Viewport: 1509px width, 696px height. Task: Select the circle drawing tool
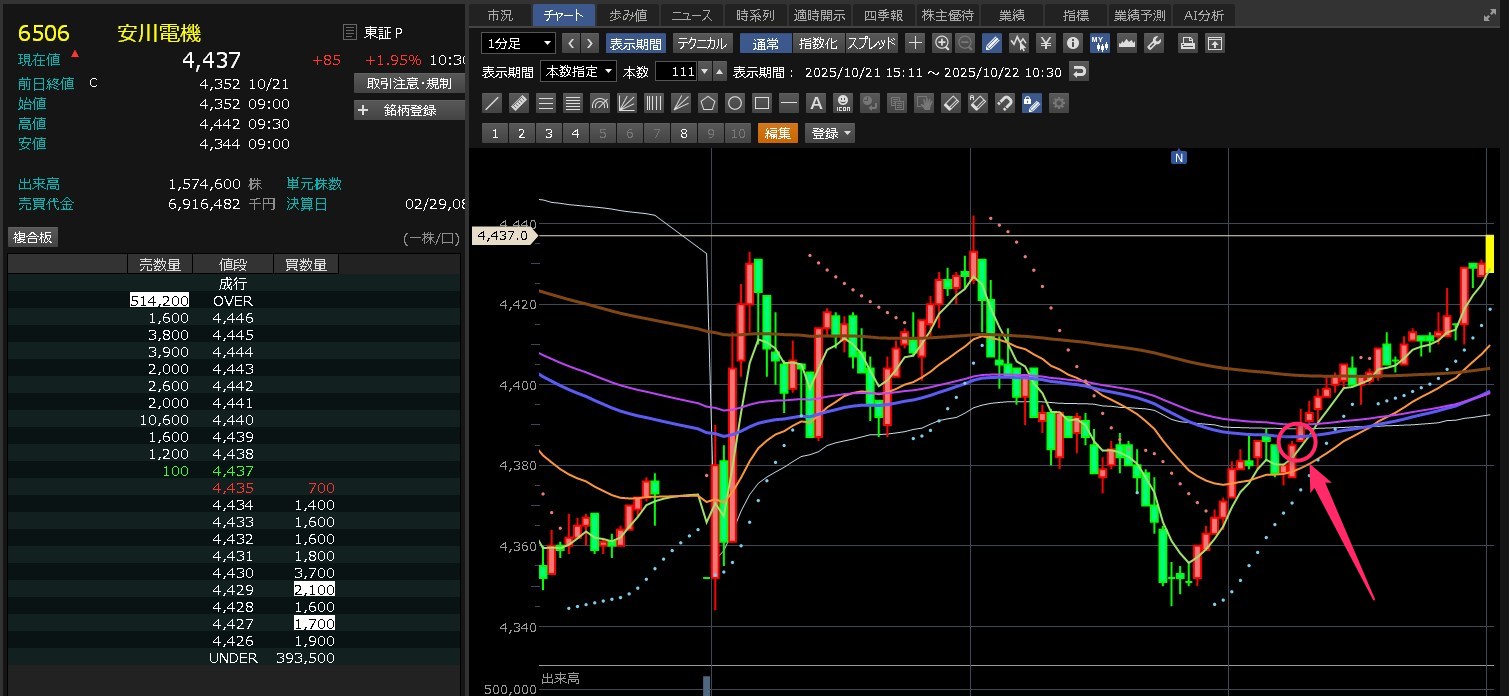click(x=734, y=103)
